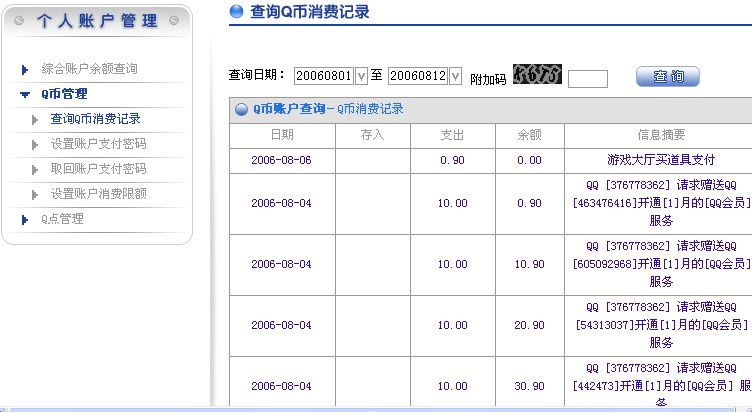The image size is (752, 412).
Task: Click the 存入 column header
Action: (373, 135)
